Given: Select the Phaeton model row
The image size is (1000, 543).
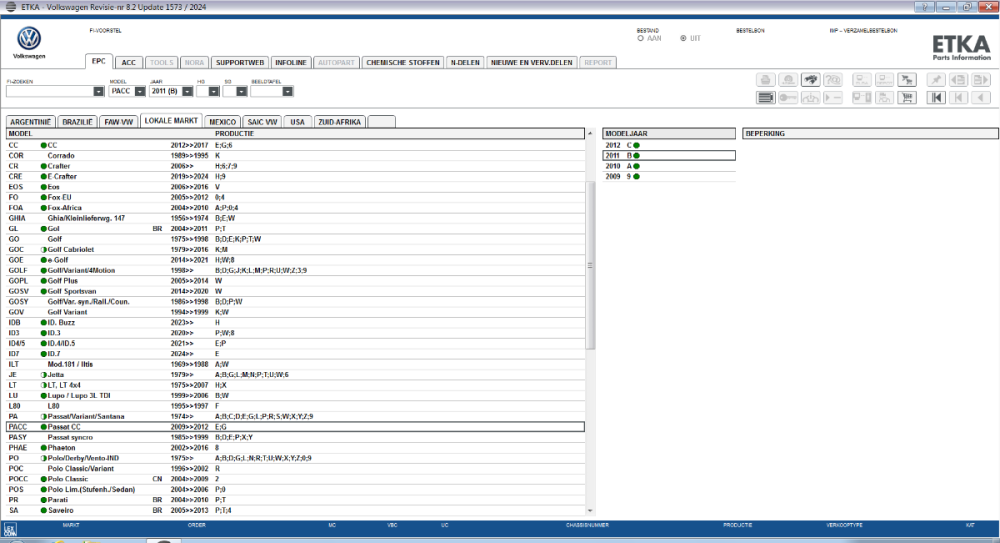Looking at the screenshot, I should coord(295,448).
